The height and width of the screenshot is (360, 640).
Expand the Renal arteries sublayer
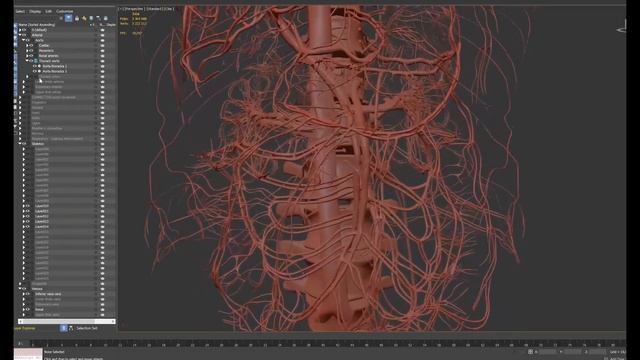[x=27, y=56]
